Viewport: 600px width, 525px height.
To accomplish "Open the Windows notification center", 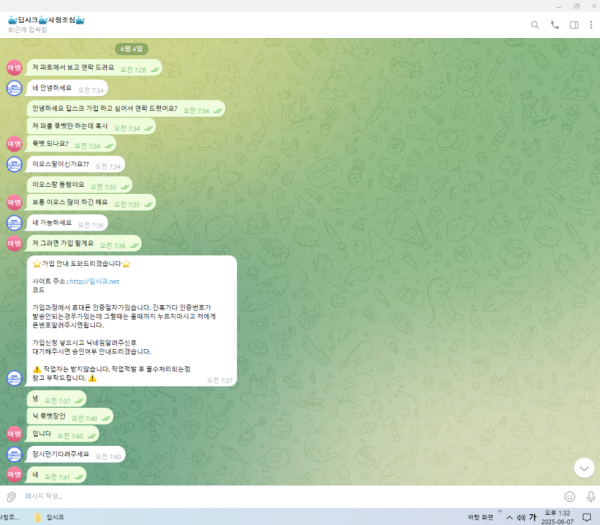I will coord(587,517).
